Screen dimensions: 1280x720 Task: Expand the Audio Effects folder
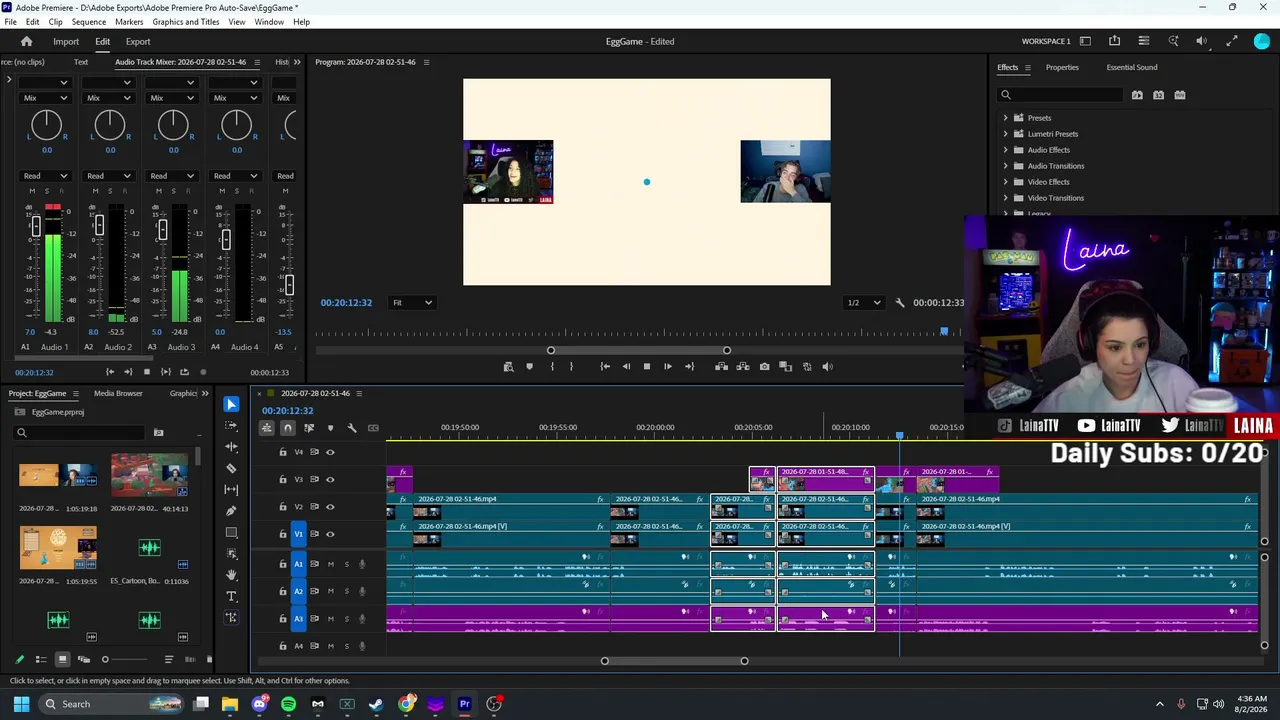[x=1006, y=150]
